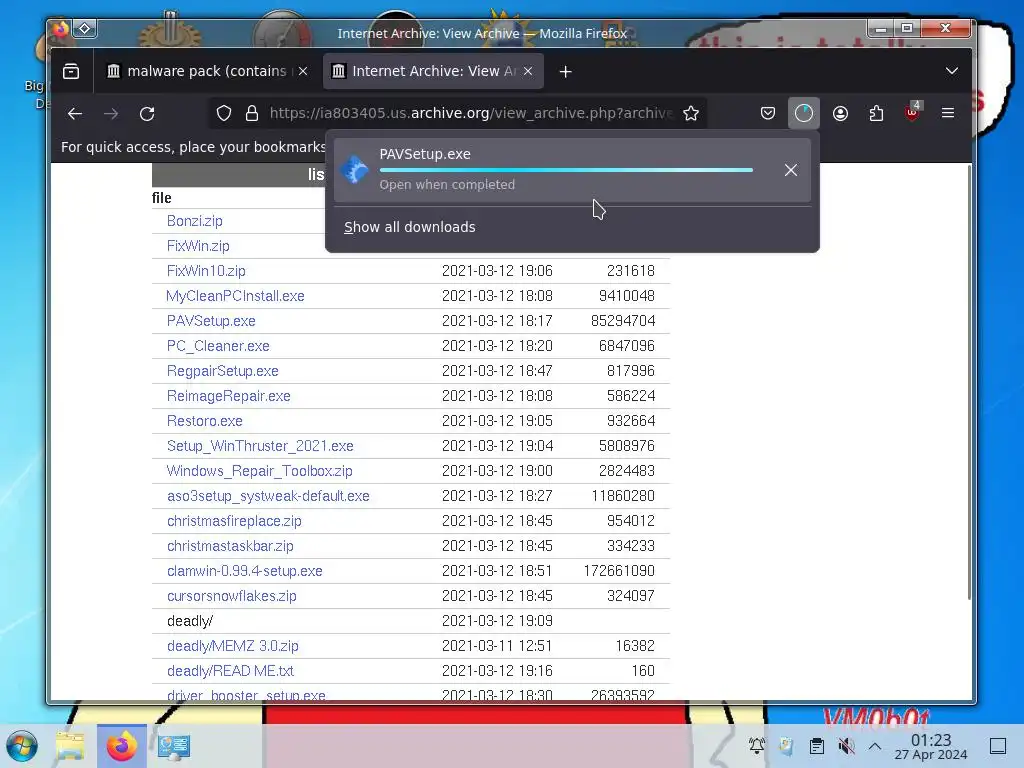The image size is (1024, 768).
Task: Open deadly/MEMZ 3.0.zip link
Action: coord(232,646)
